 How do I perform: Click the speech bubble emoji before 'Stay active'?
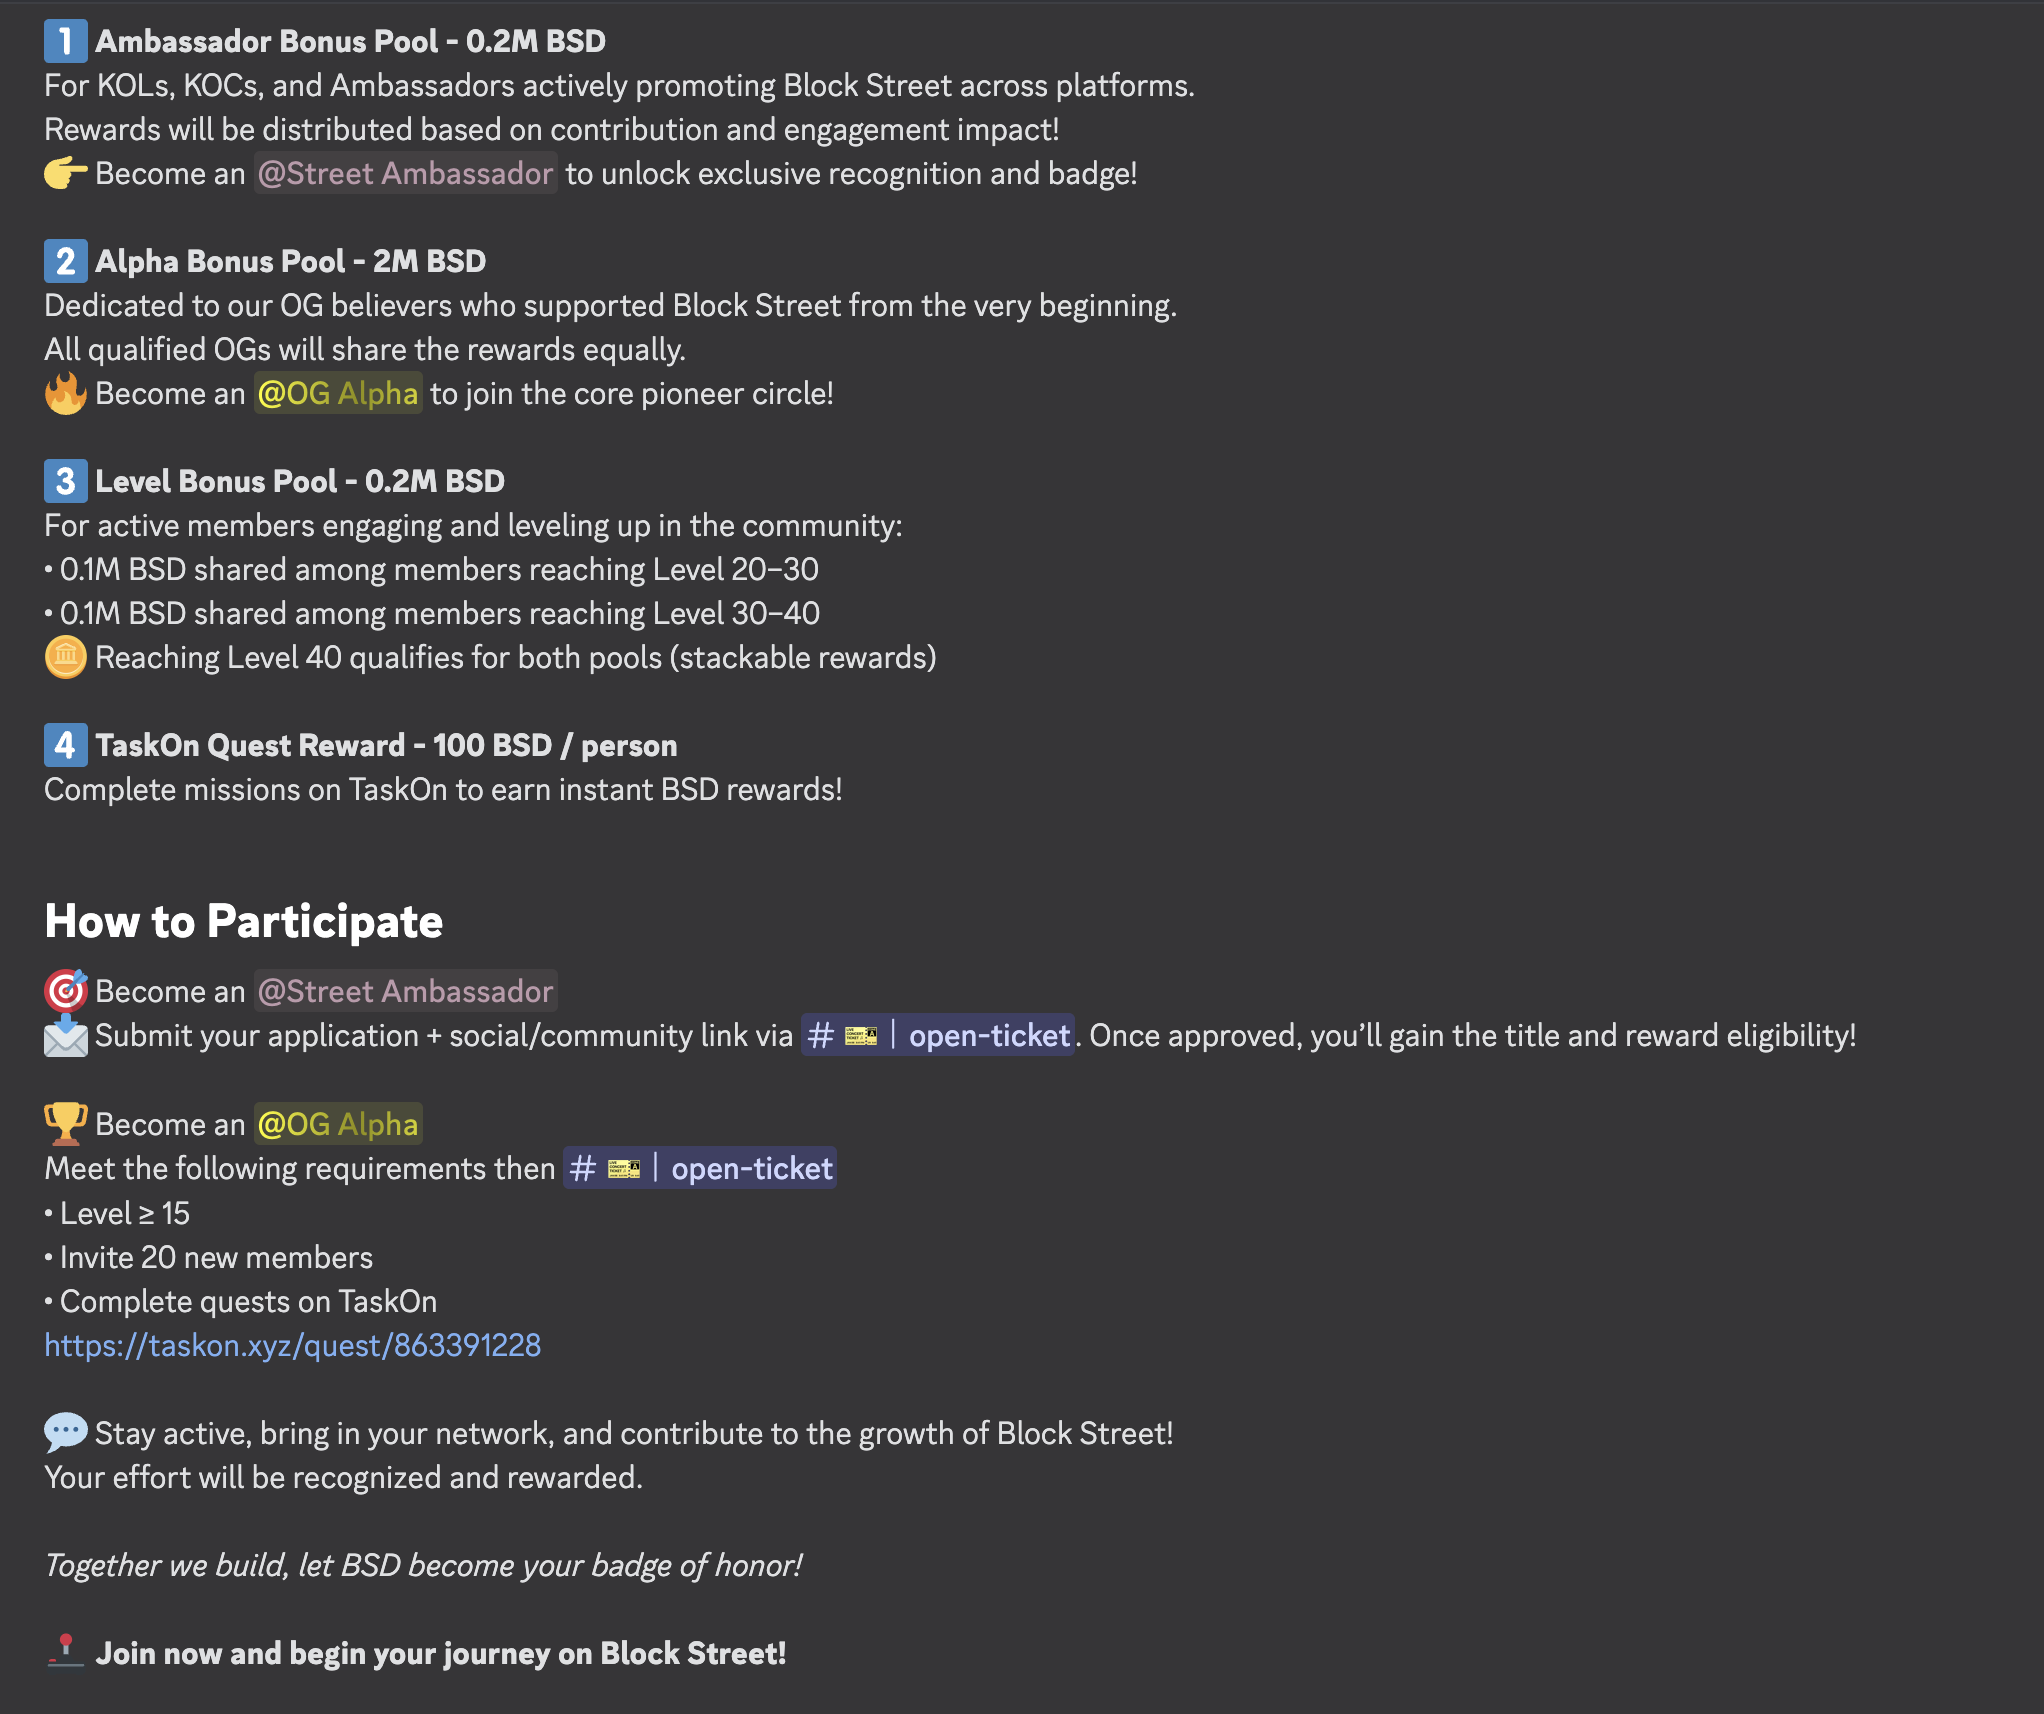65,1433
